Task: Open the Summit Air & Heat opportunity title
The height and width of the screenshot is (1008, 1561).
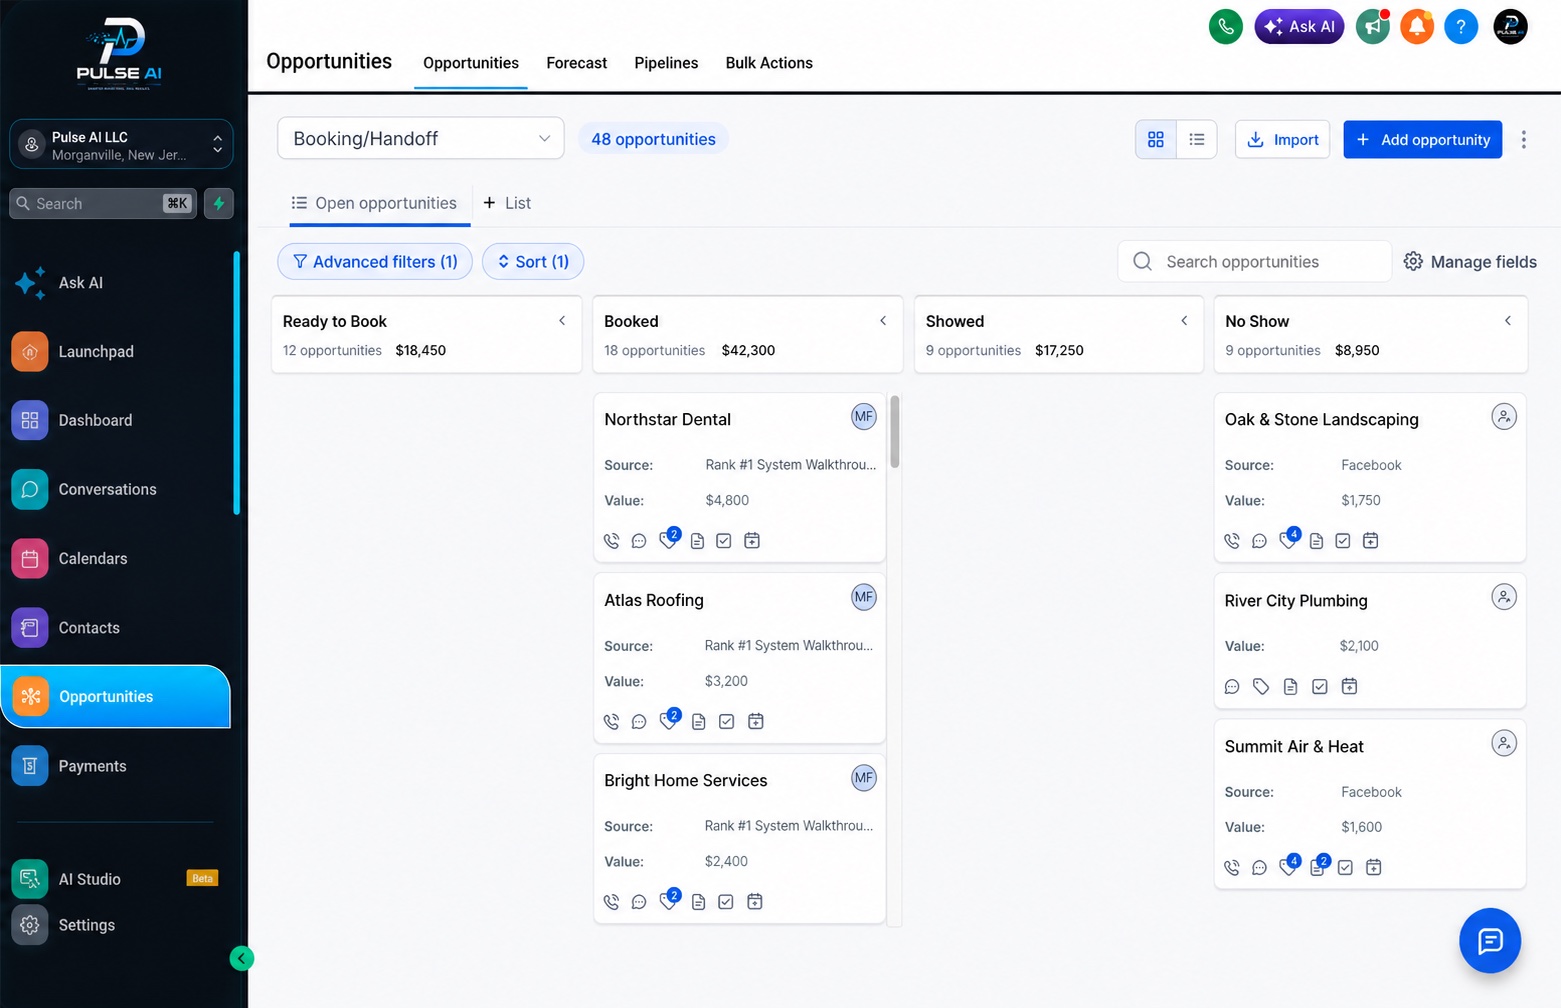Action: pos(1294,747)
